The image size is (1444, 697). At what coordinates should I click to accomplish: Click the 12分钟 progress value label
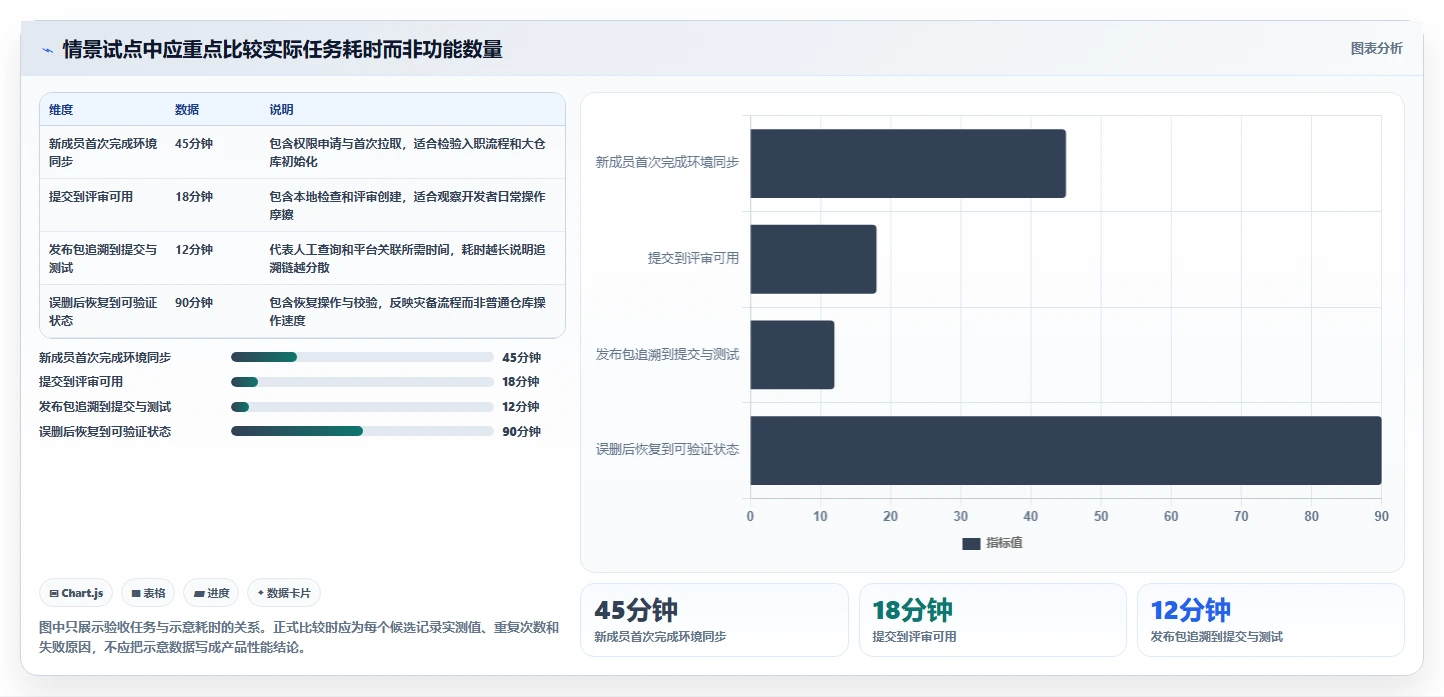click(x=521, y=407)
